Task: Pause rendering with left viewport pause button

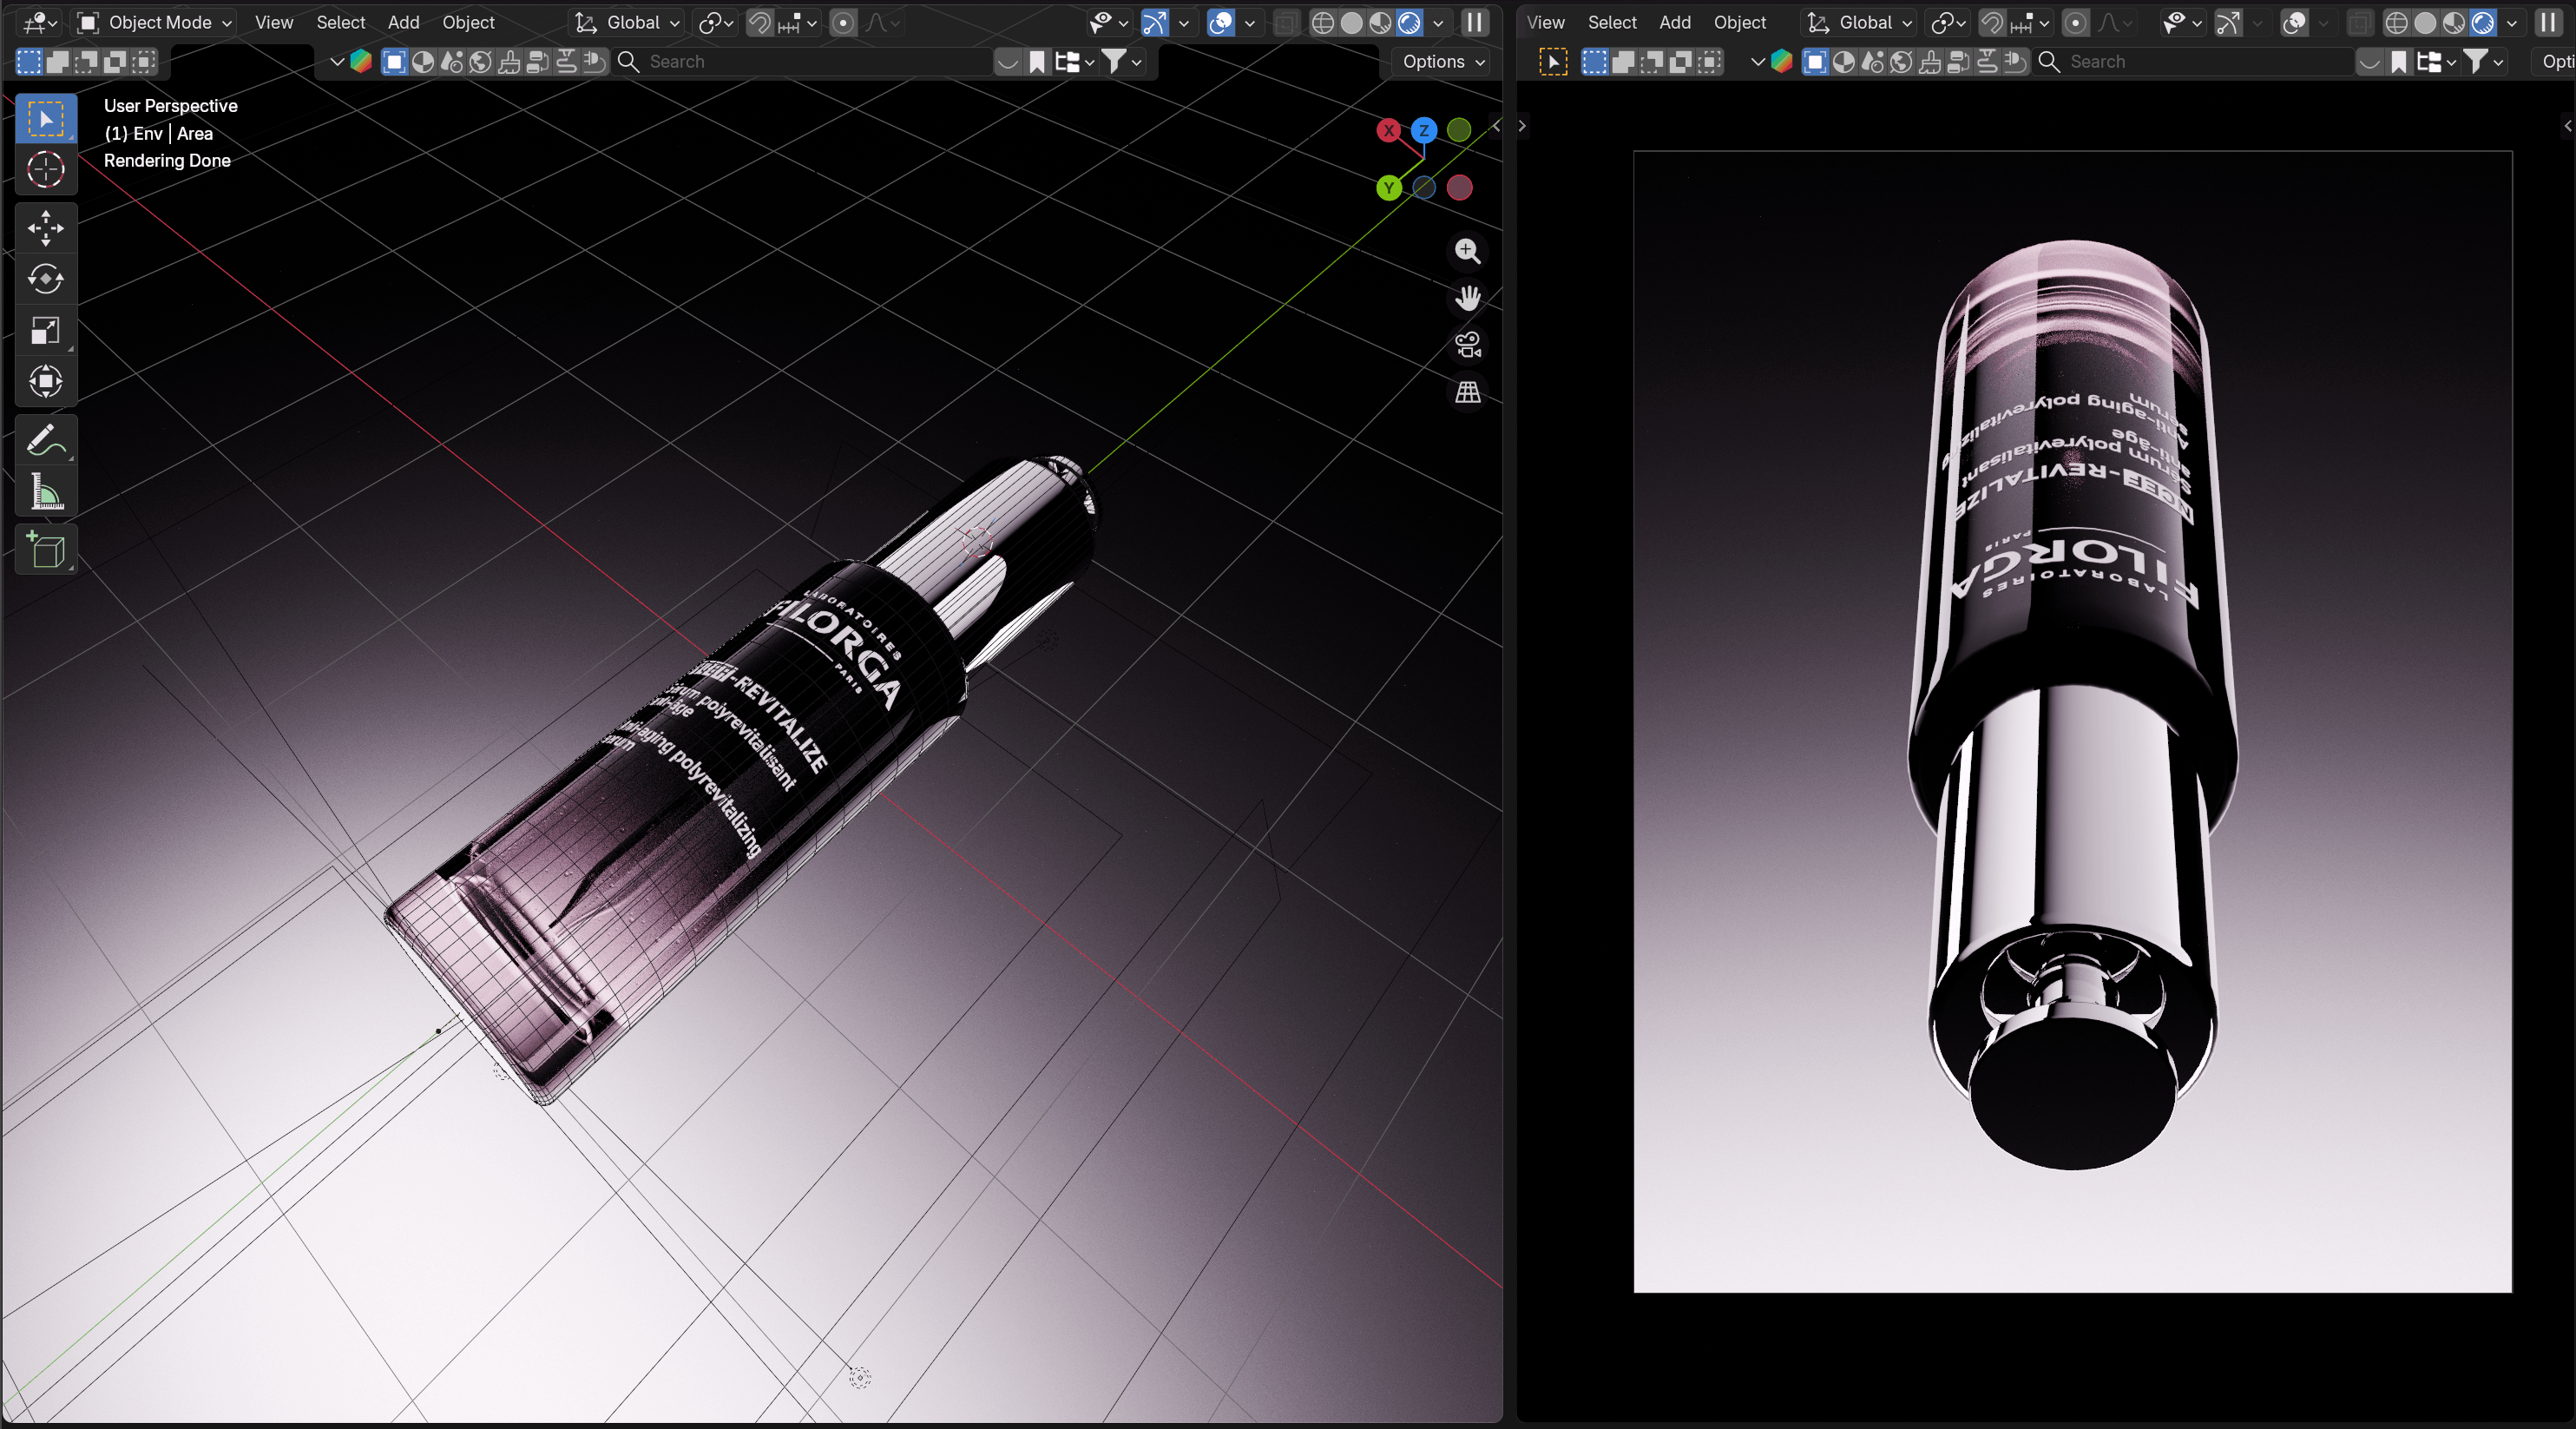Action: [1474, 22]
